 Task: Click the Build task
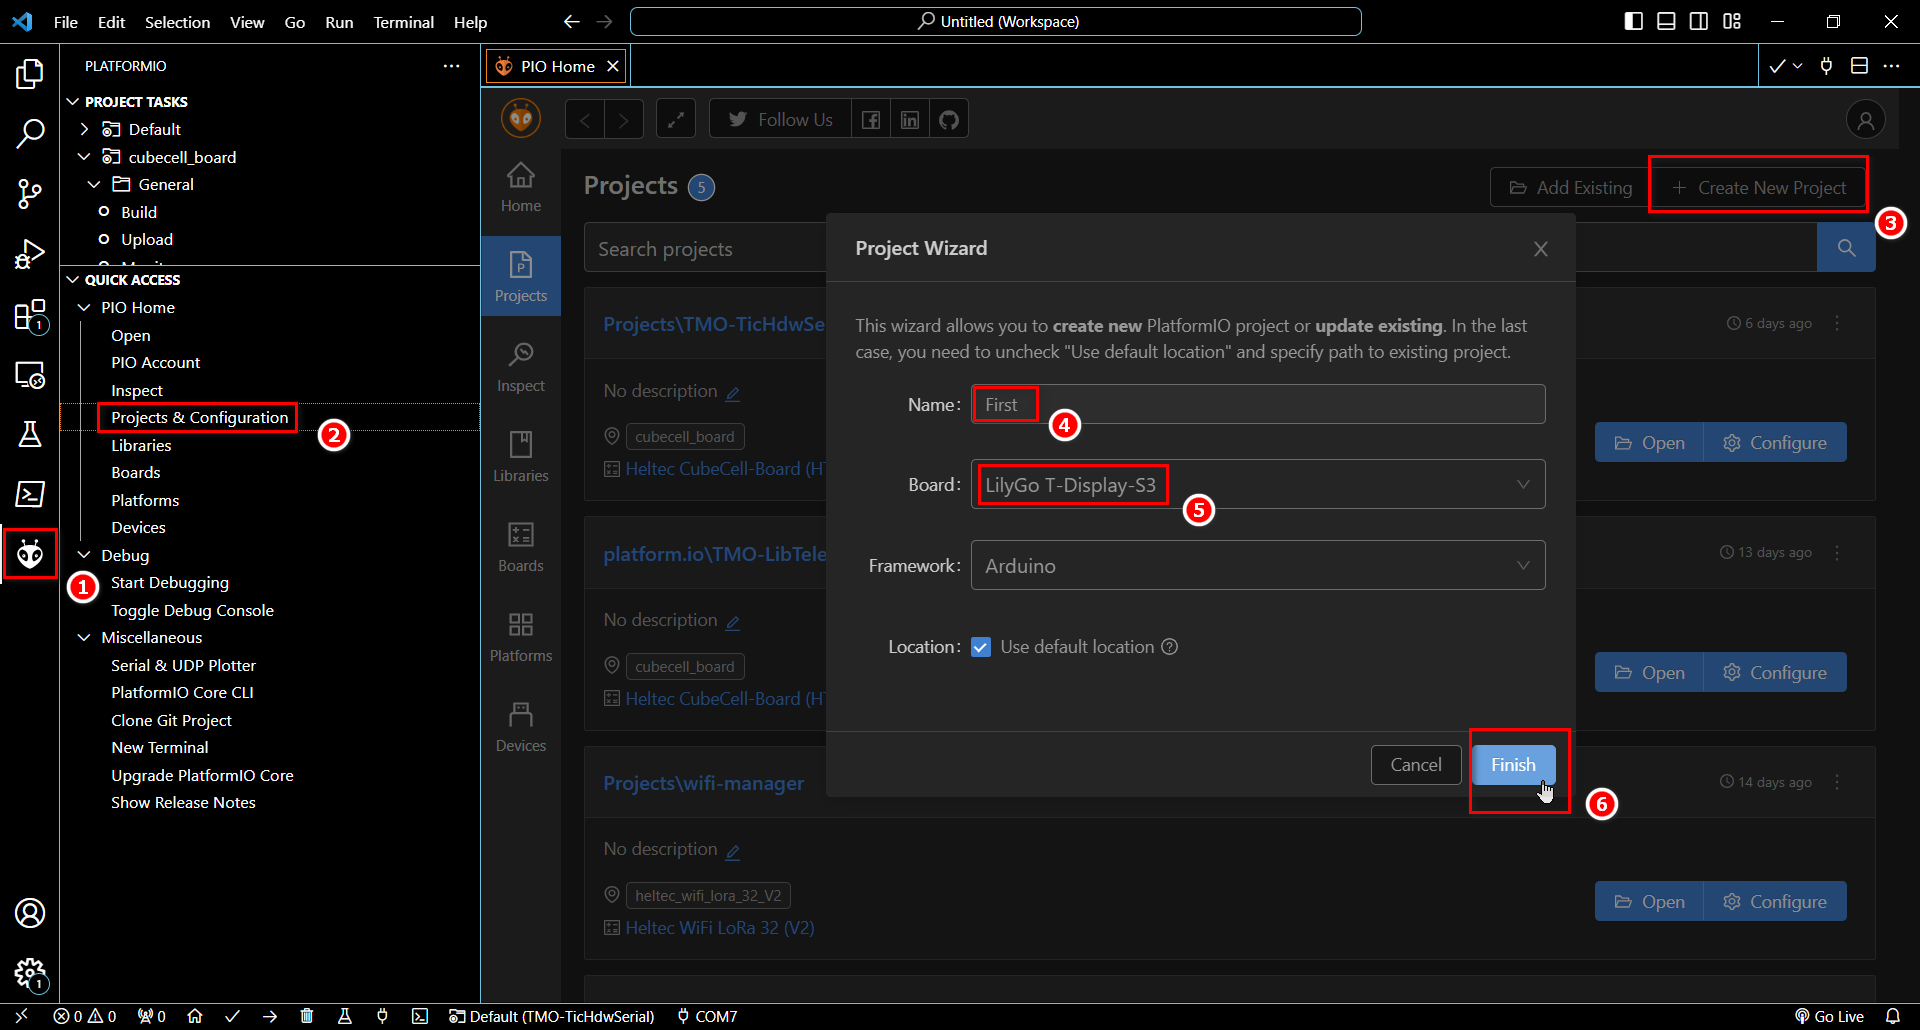pyautogui.click(x=139, y=212)
